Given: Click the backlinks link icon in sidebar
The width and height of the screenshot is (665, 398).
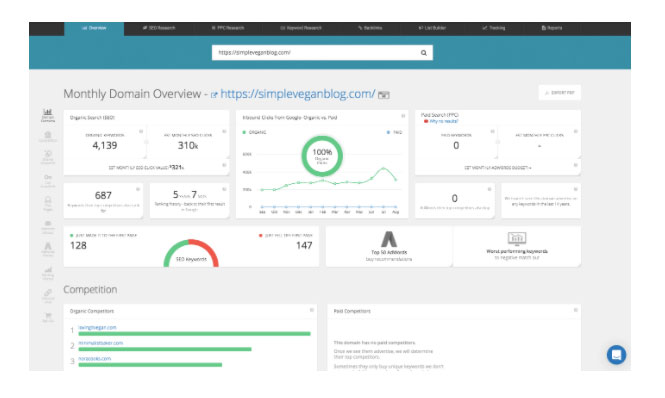Looking at the screenshot, I should pyautogui.click(x=48, y=295).
